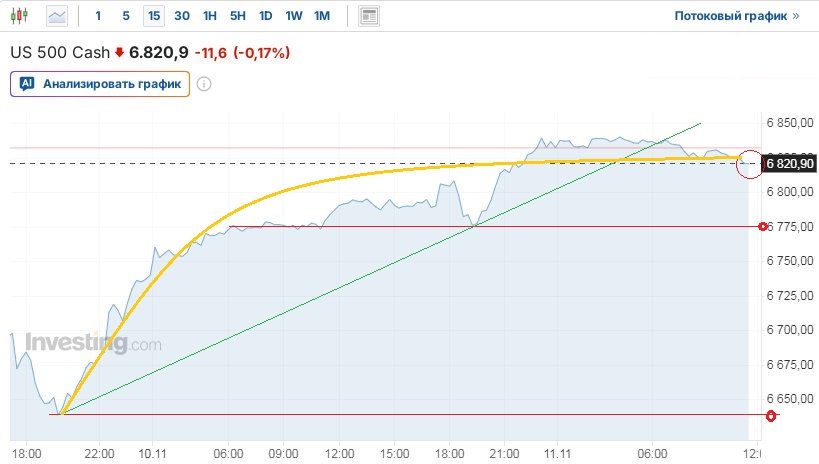Select the 1 minute timeframe
Image resolution: width=819 pixels, height=464 pixels.
(x=98, y=16)
